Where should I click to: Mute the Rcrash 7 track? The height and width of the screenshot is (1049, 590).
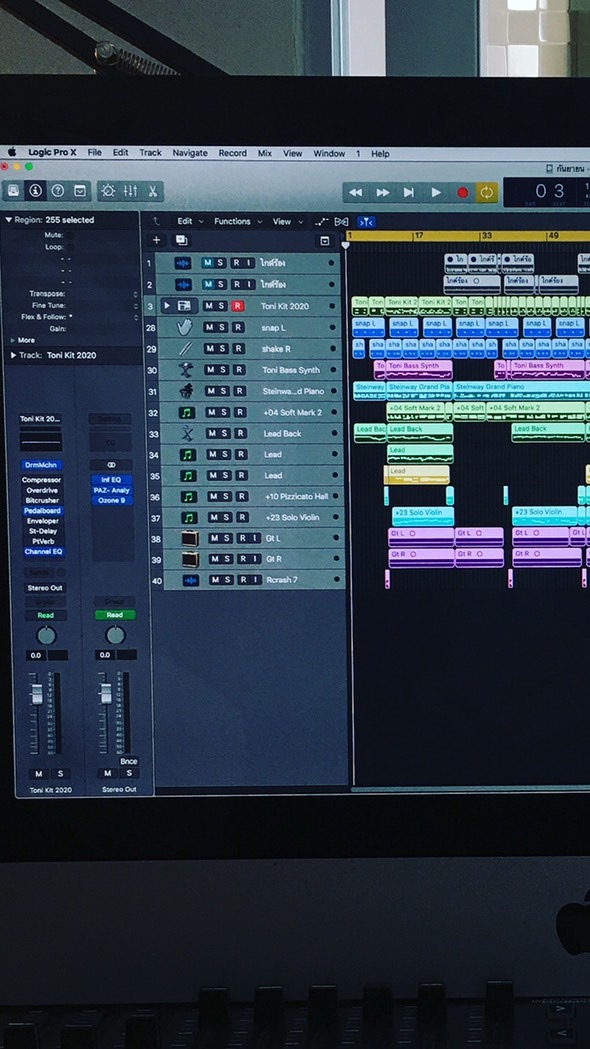[x=215, y=580]
